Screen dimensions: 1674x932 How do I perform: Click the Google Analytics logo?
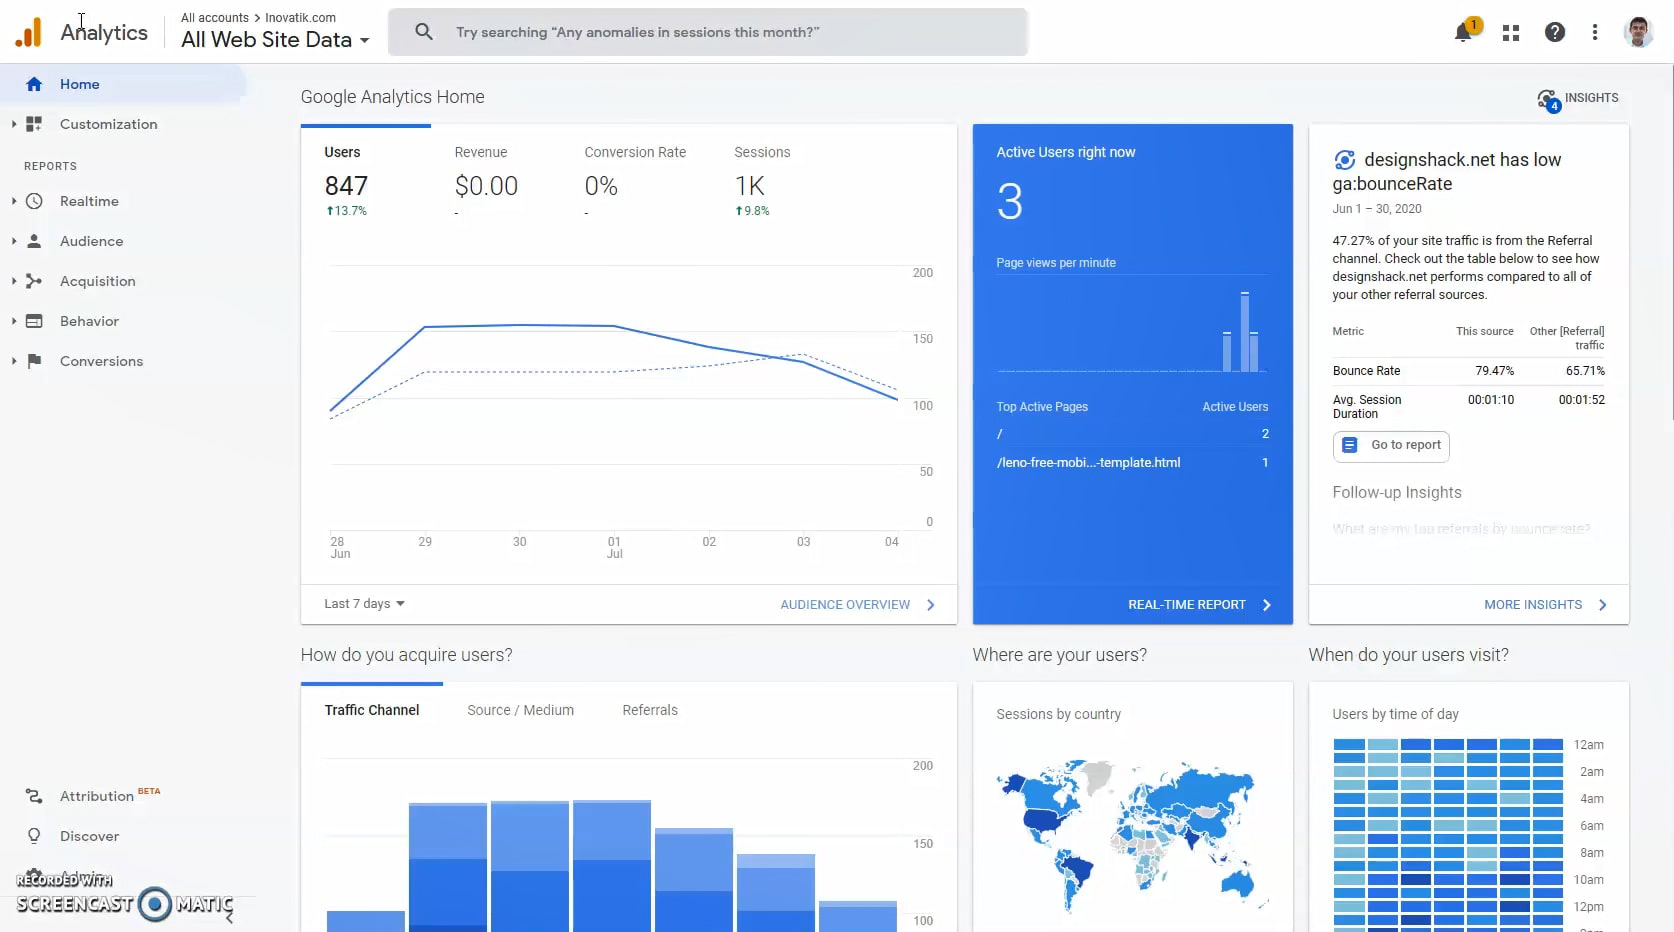point(29,33)
